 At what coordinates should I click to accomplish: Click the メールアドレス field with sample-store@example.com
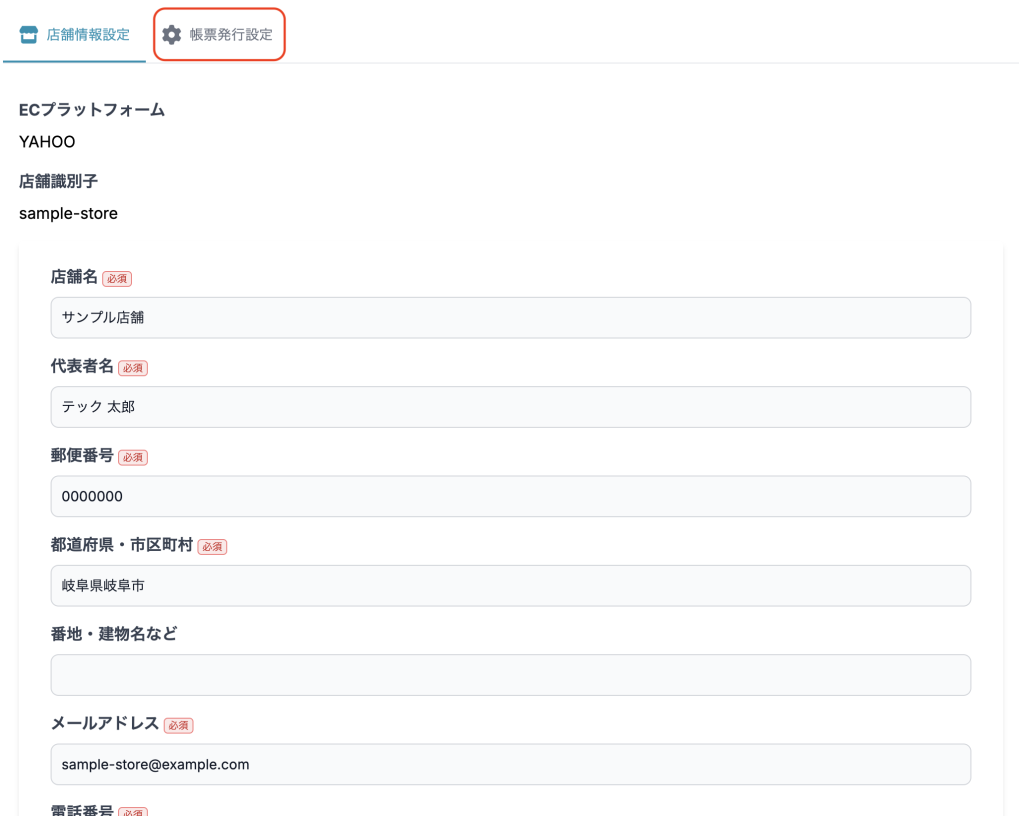(510, 764)
